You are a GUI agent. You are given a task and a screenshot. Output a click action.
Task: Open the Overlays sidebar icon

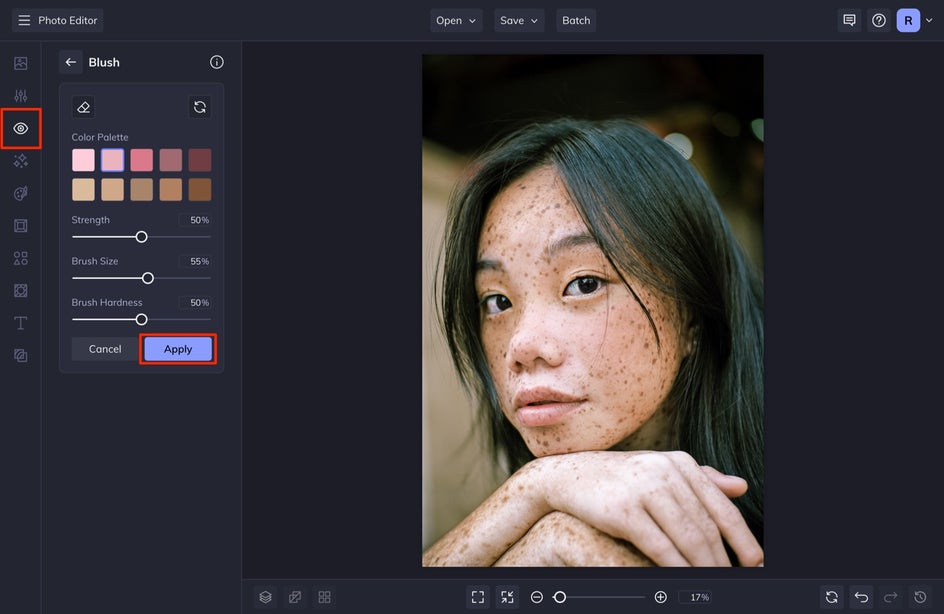point(20,291)
